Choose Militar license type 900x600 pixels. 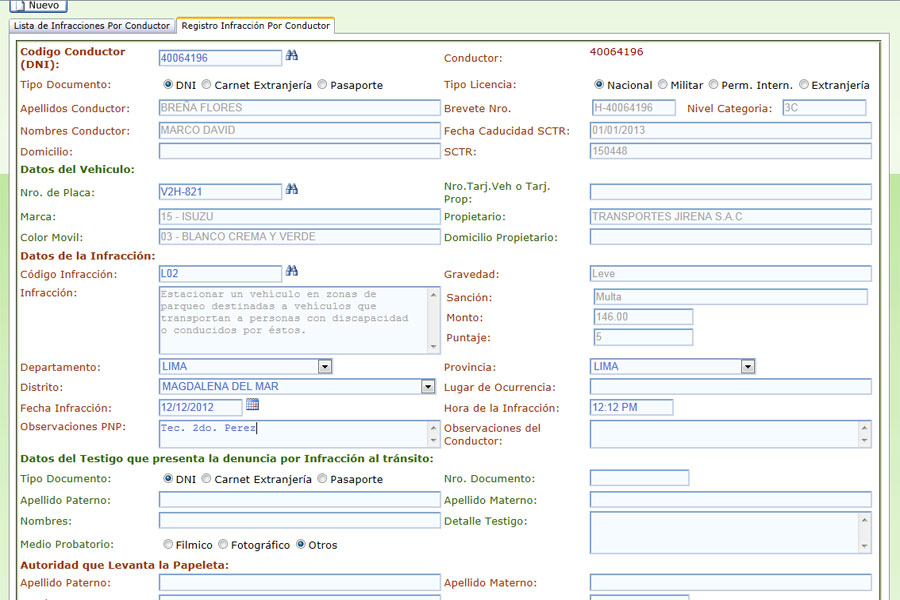pos(663,85)
